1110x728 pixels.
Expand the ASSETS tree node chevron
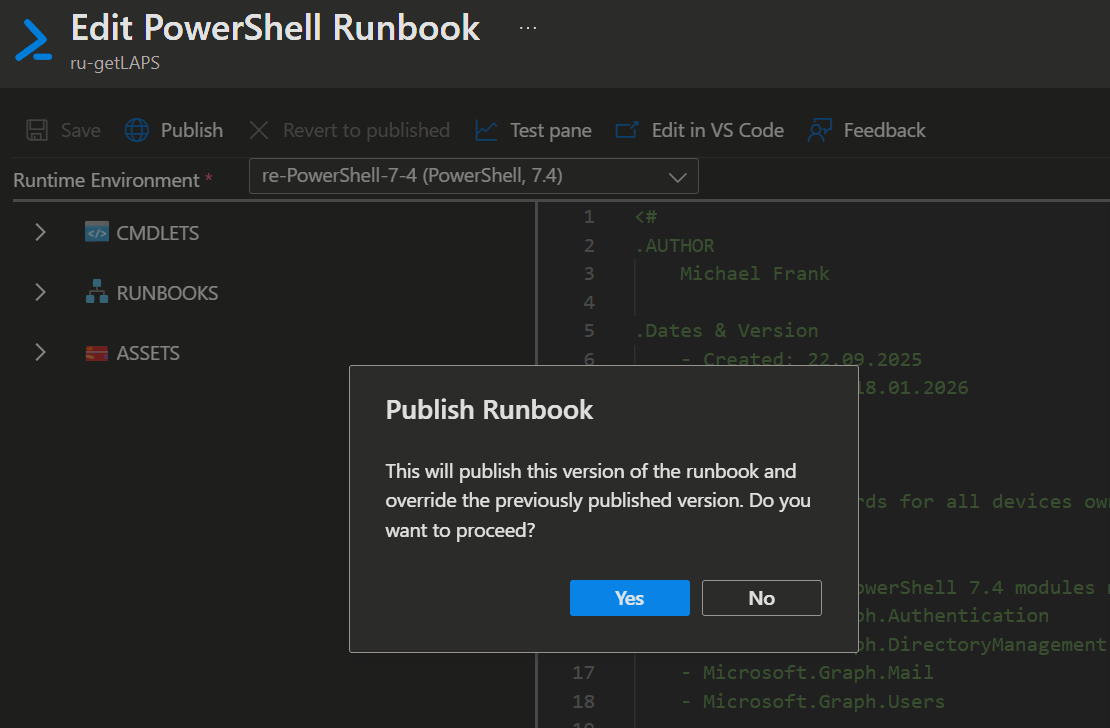[x=40, y=353]
